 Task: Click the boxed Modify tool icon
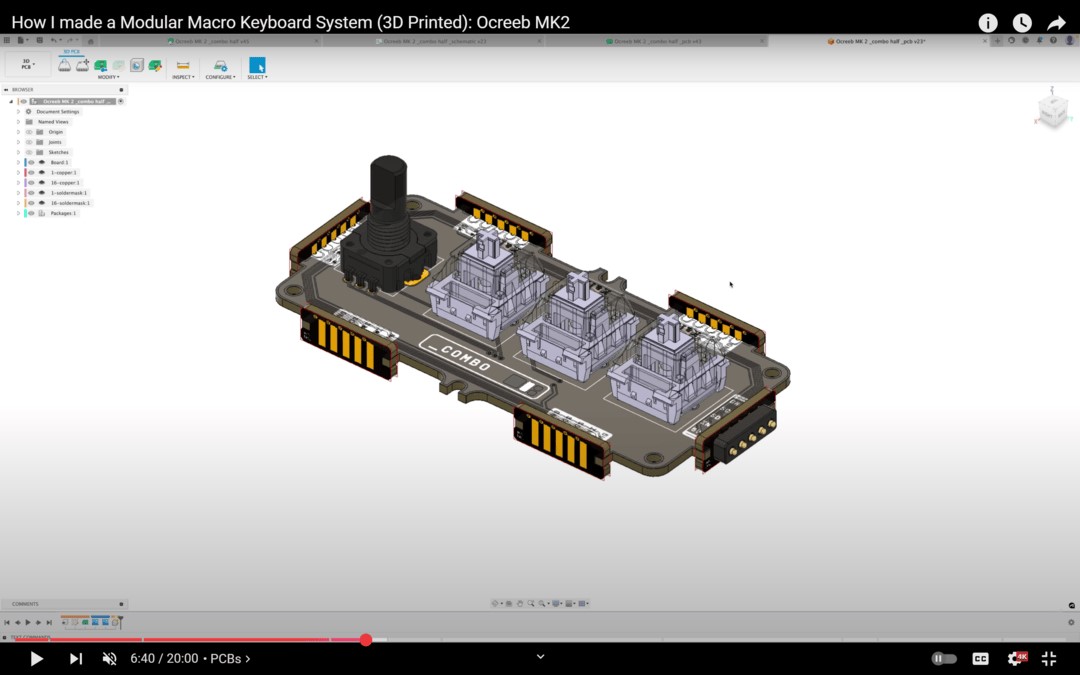[x=137, y=65]
